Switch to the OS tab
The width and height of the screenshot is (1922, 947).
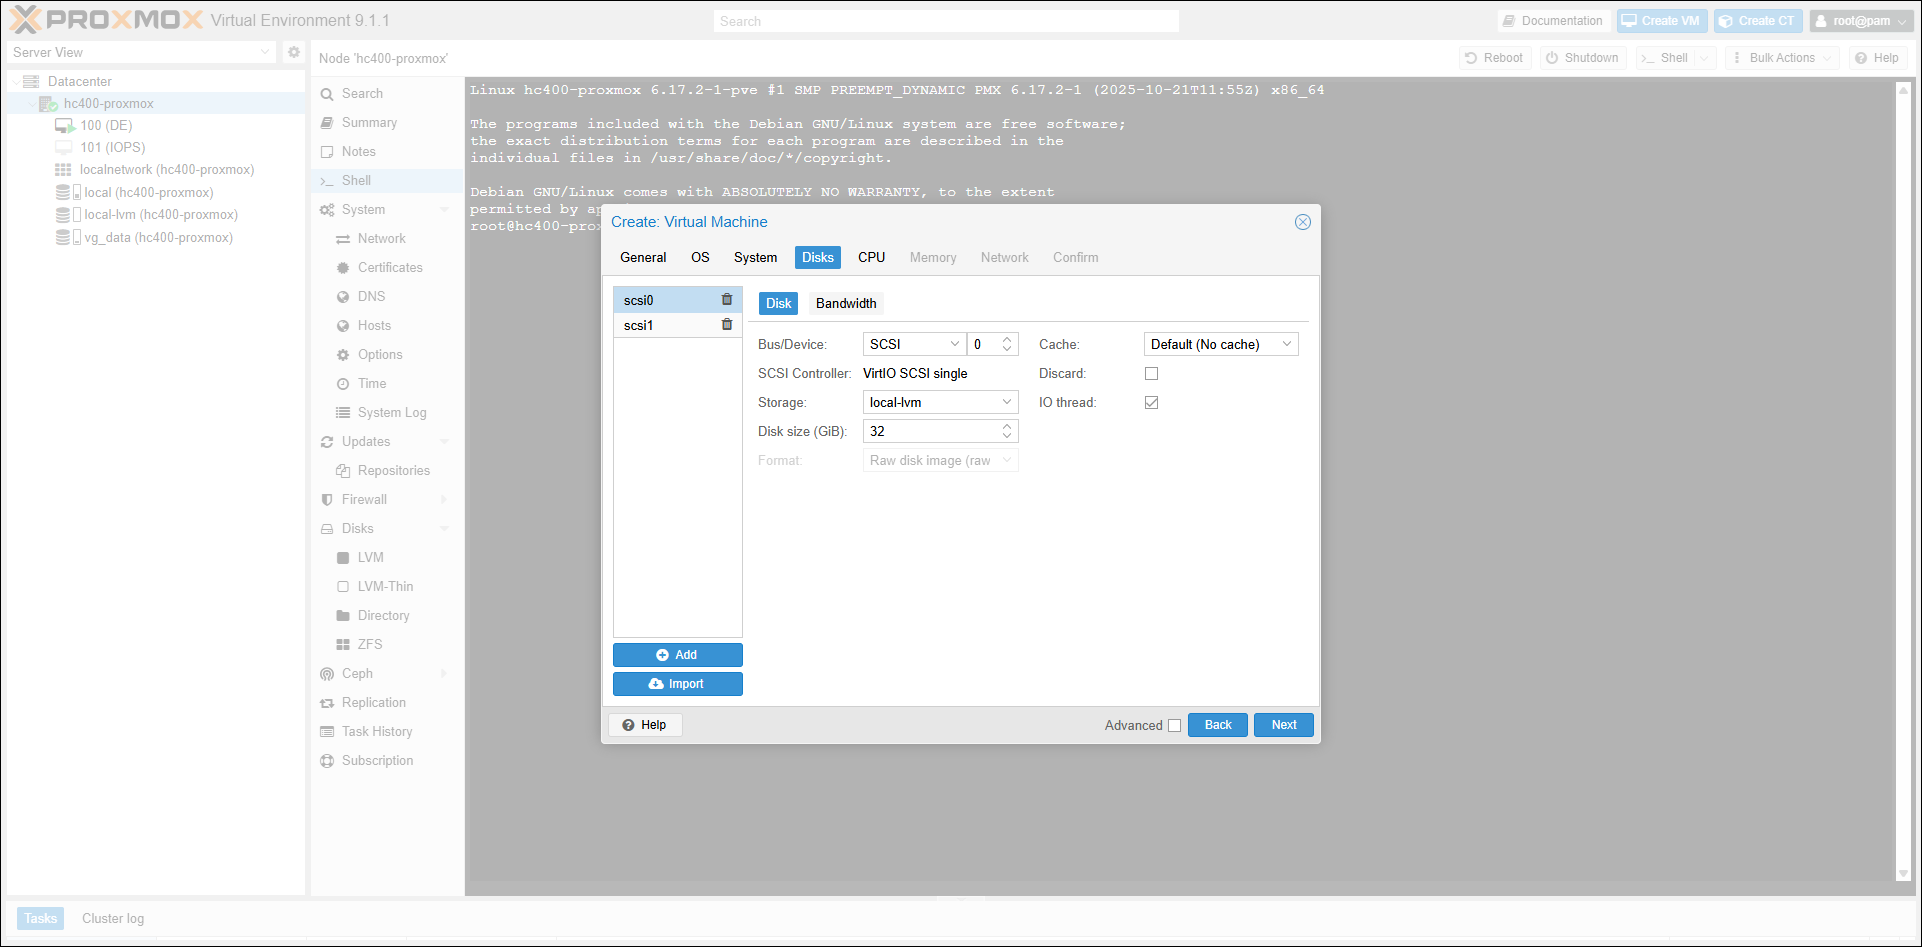(700, 257)
